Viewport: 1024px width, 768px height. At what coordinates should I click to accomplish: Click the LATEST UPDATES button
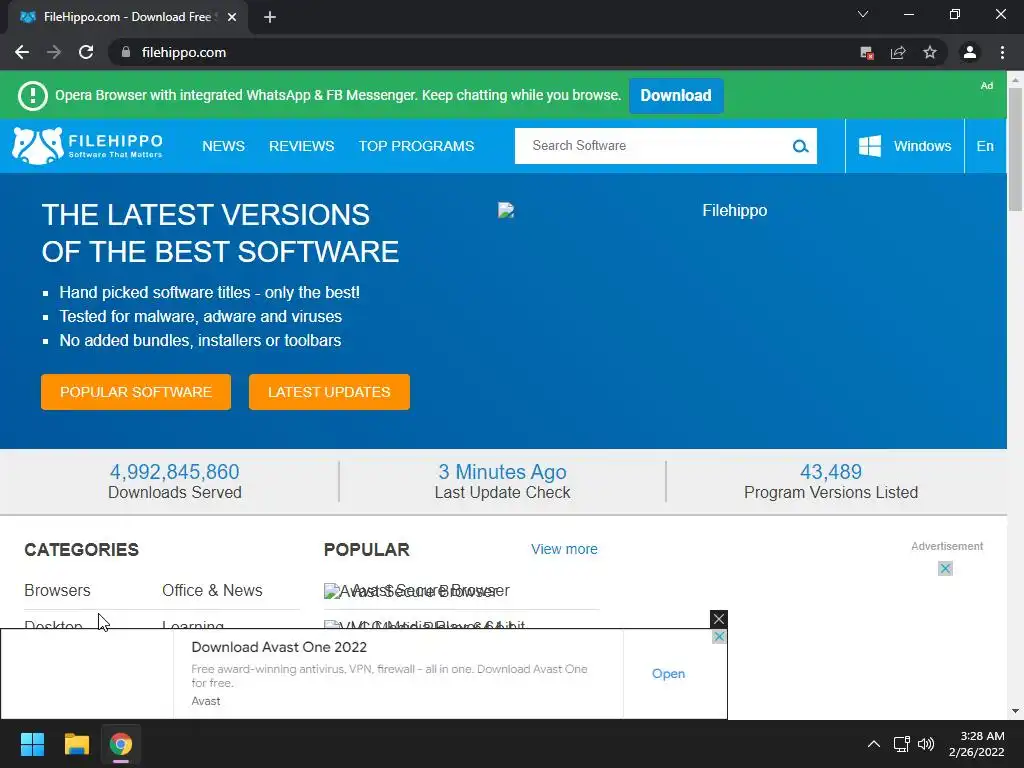pyautogui.click(x=329, y=392)
